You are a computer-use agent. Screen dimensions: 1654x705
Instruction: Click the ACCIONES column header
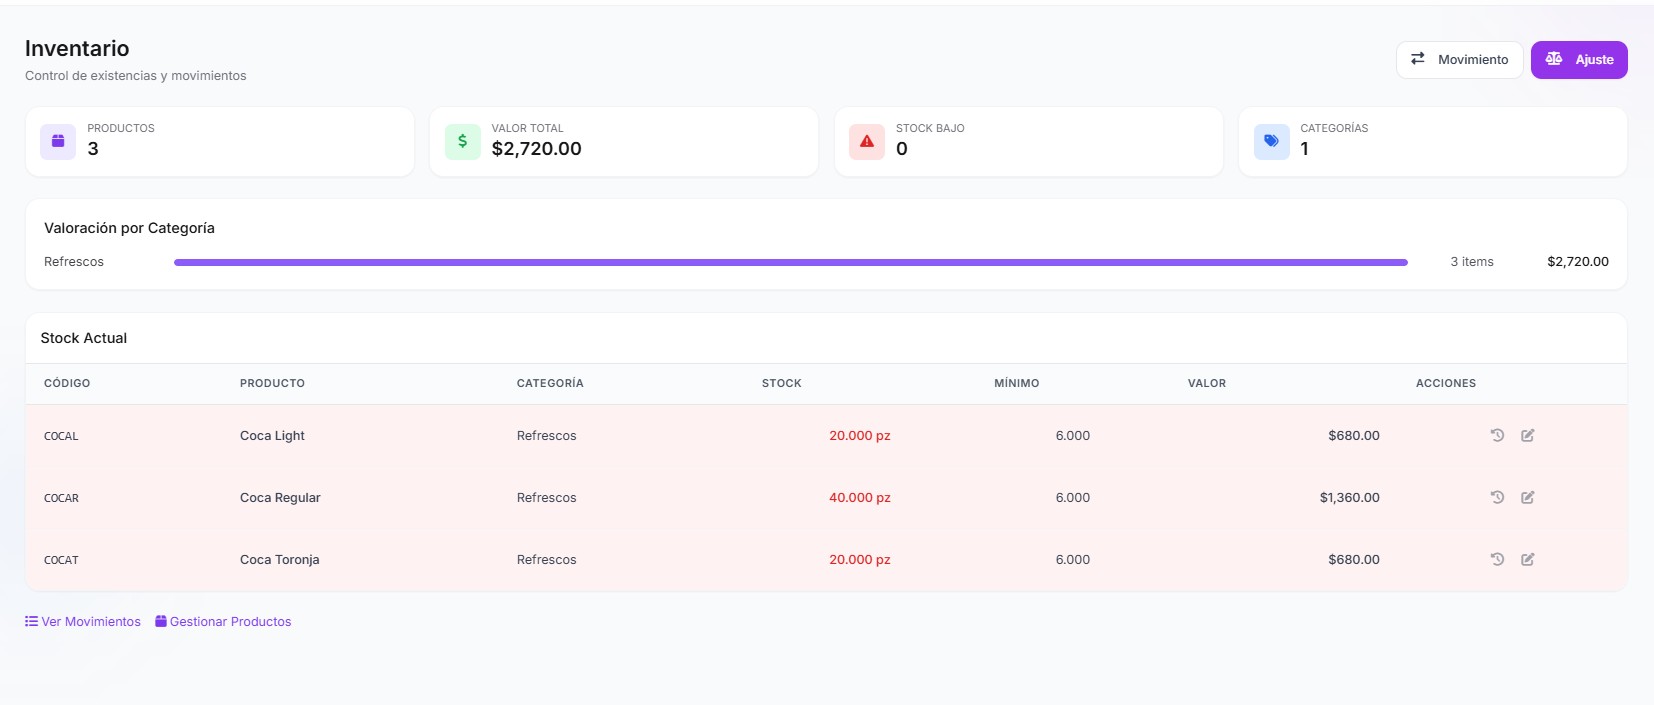(x=1446, y=383)
